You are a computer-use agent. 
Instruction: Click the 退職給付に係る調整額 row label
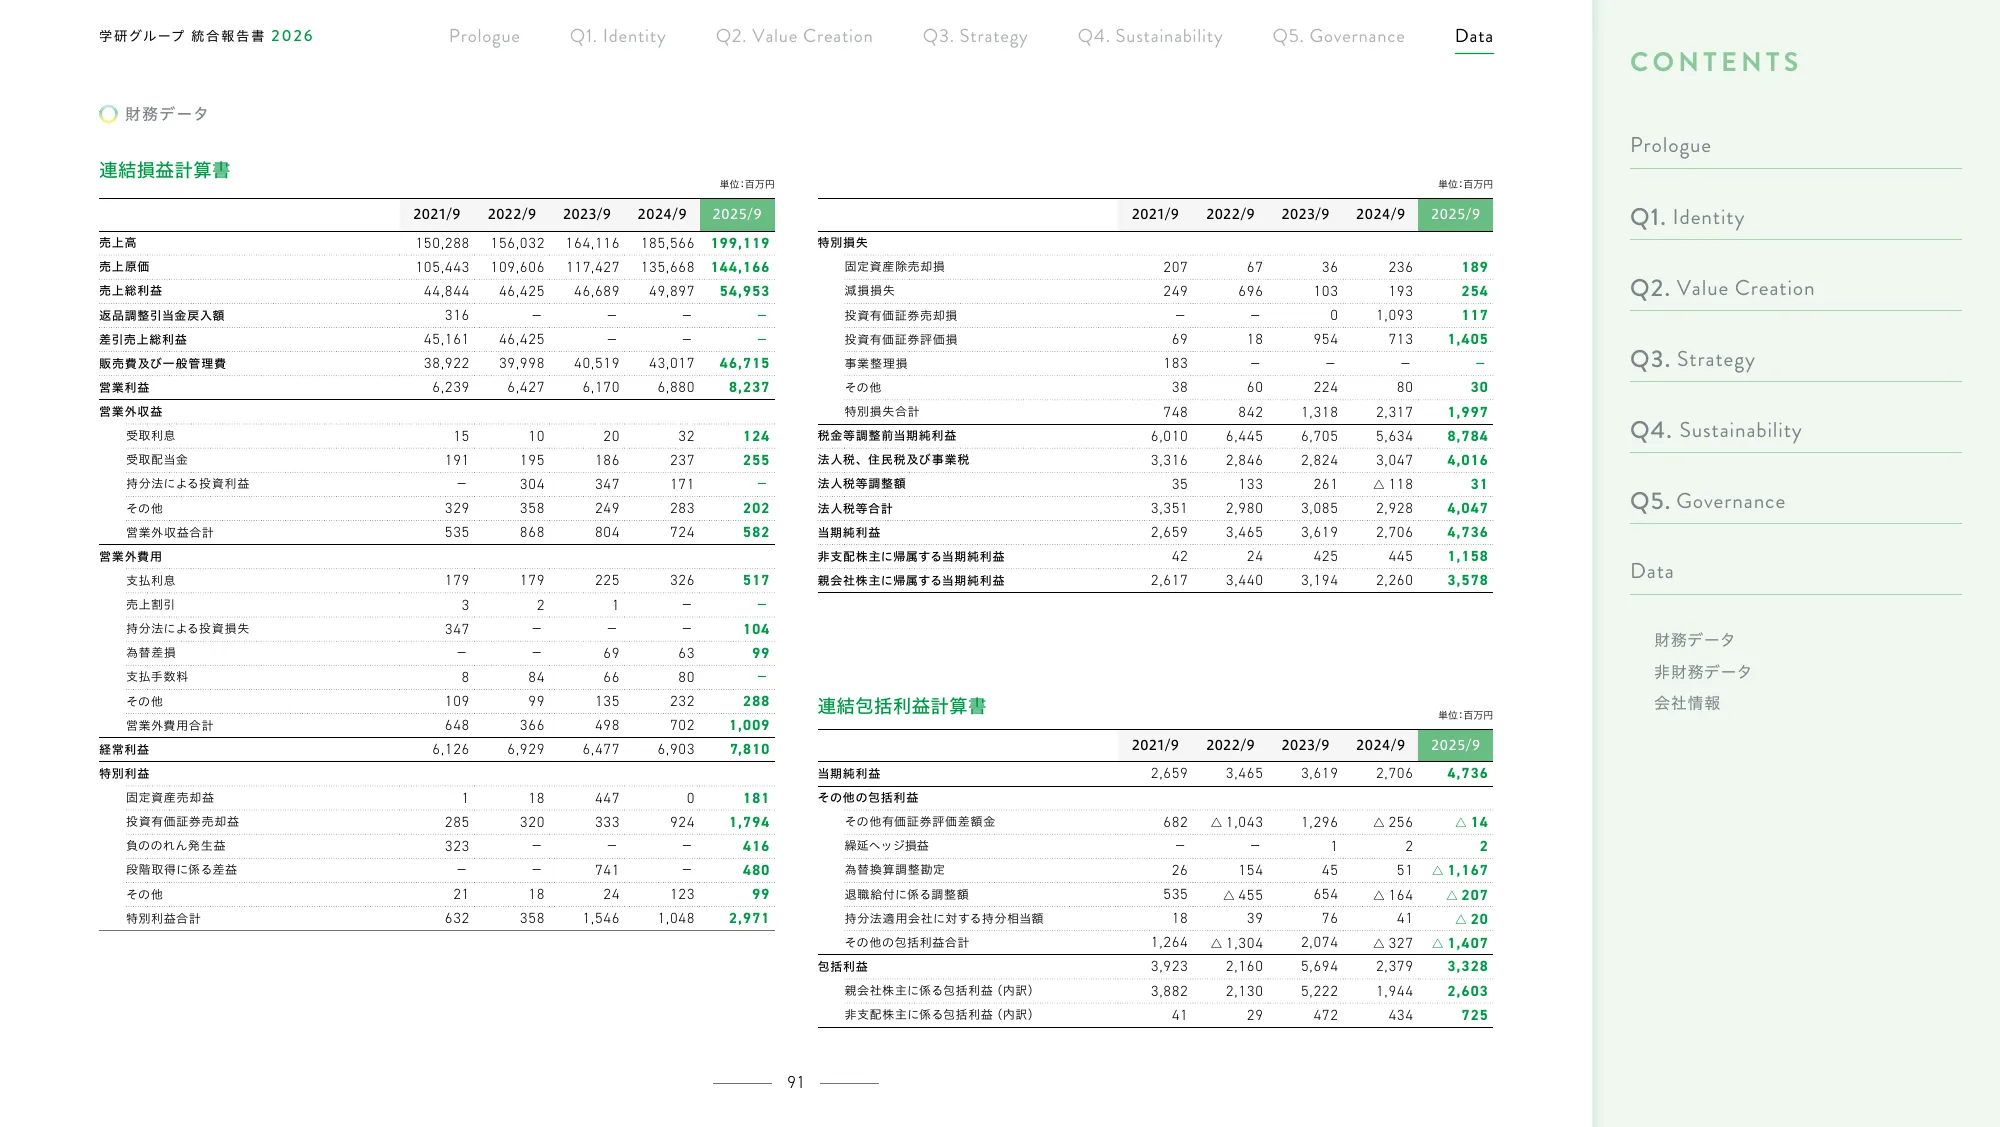point(907,895)
